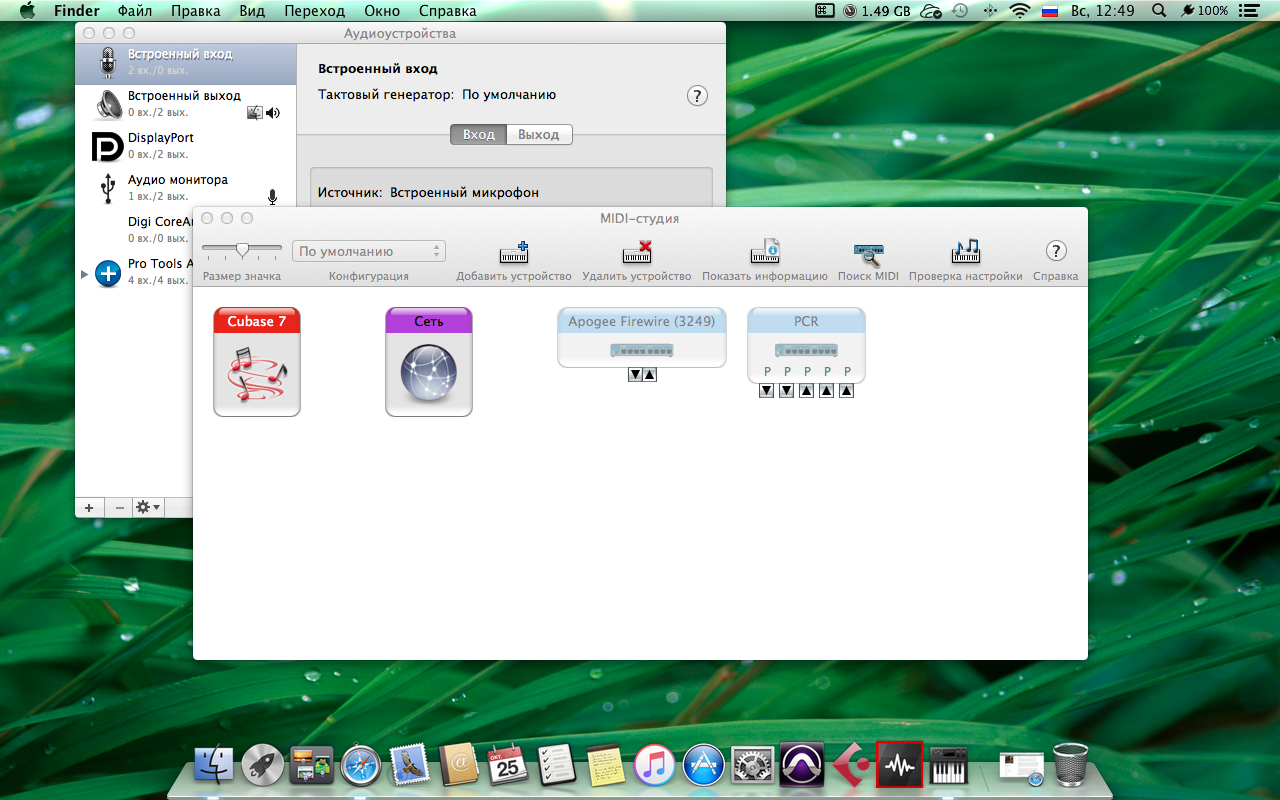Expand the Pro Tools aggregate device
1280x800 pixels.
pyautogui.click(x=84, y=273)
